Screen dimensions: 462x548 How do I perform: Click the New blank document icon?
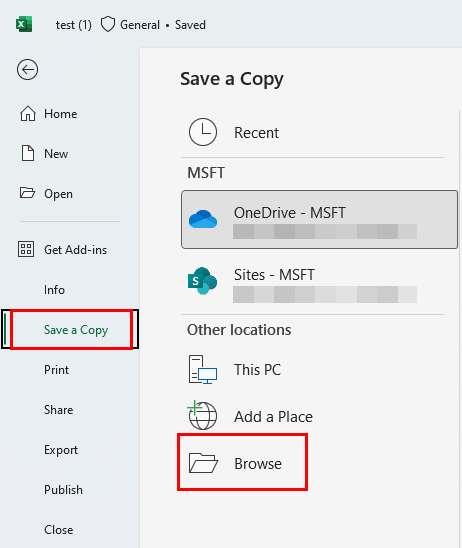pyautogui.click(x=28, y=153)
